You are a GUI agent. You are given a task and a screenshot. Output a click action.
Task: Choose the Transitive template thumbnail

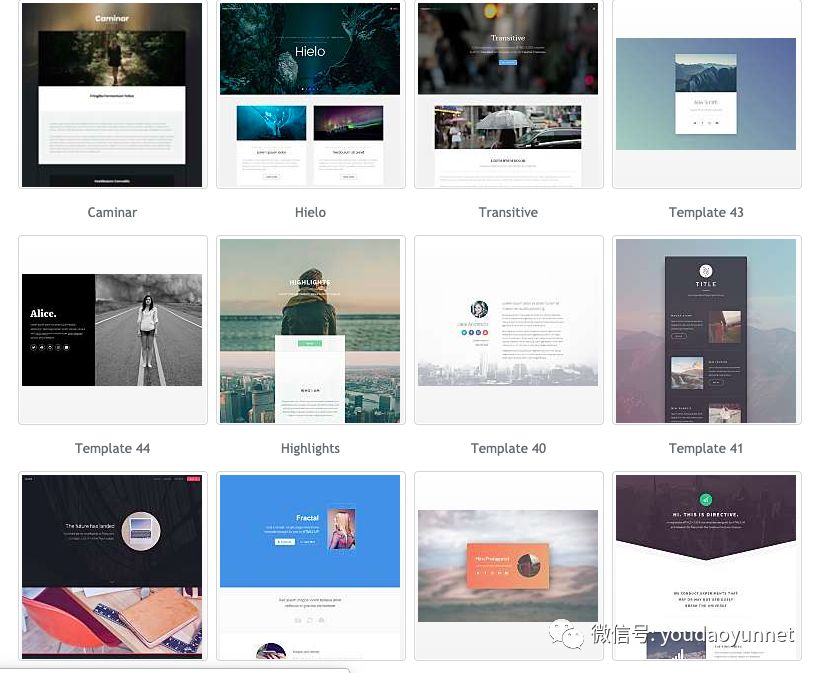point(508,94)
